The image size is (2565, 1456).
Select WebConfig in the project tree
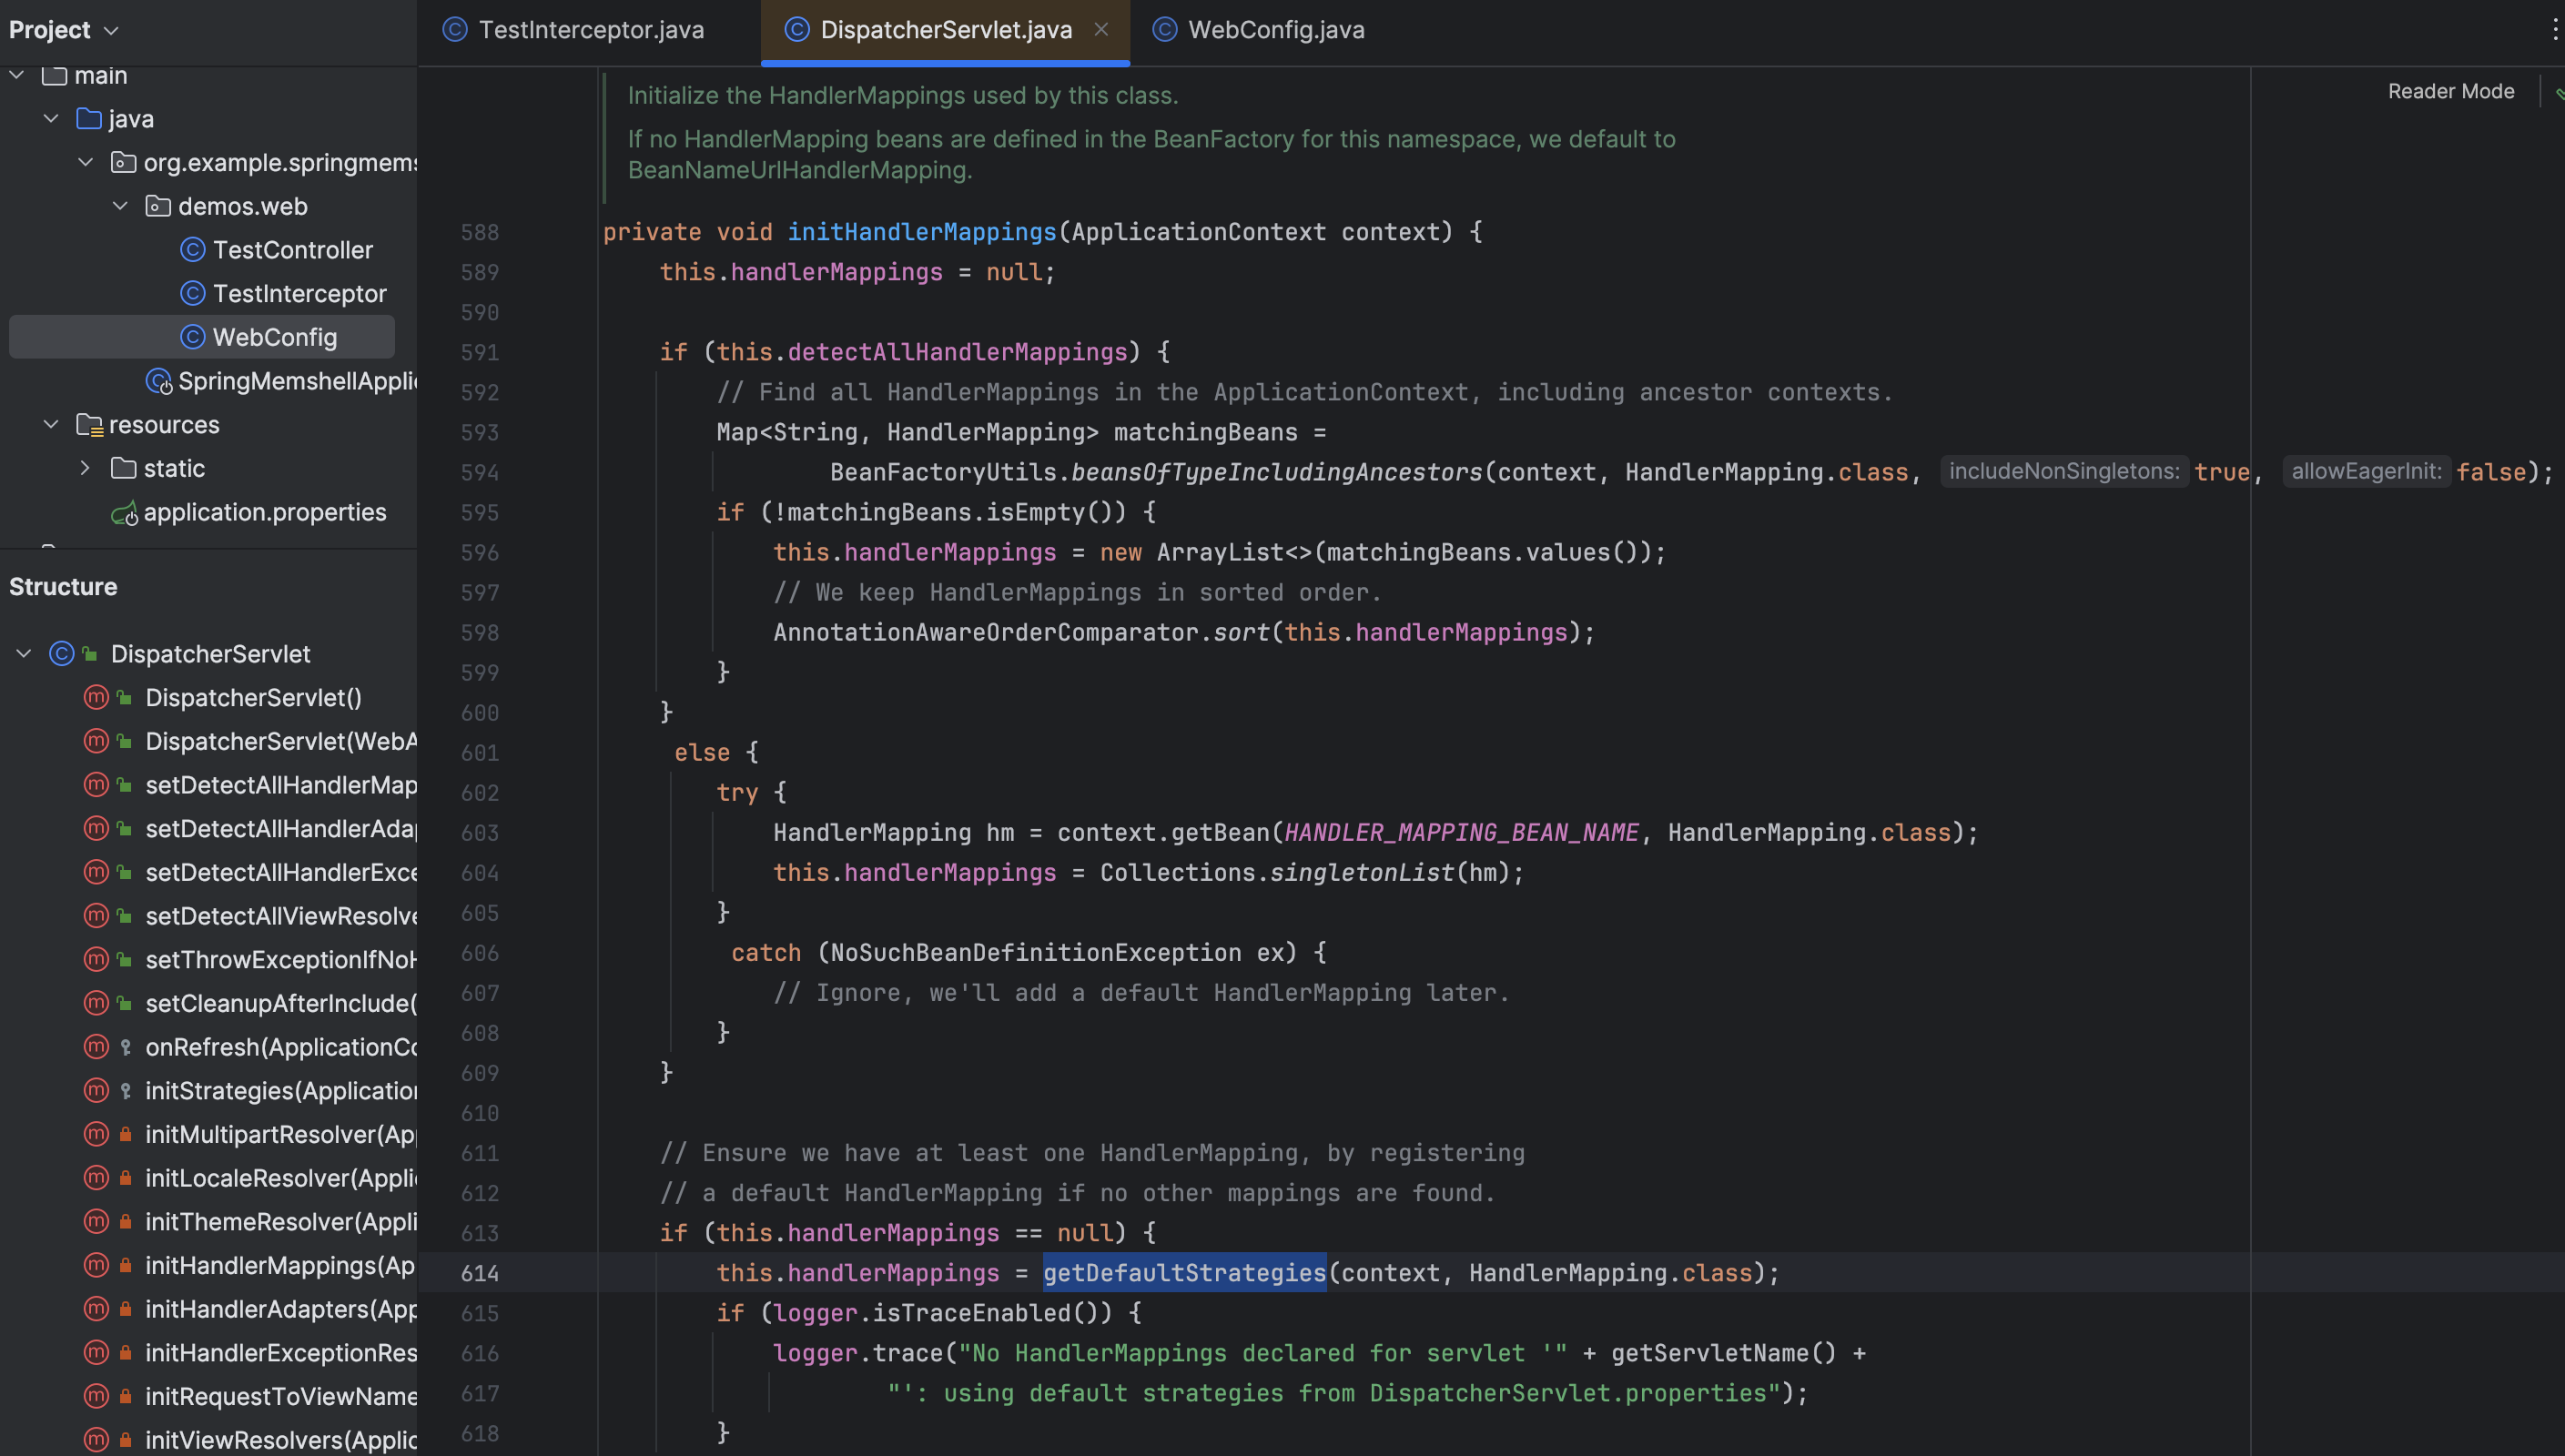(x=202, y=337)
